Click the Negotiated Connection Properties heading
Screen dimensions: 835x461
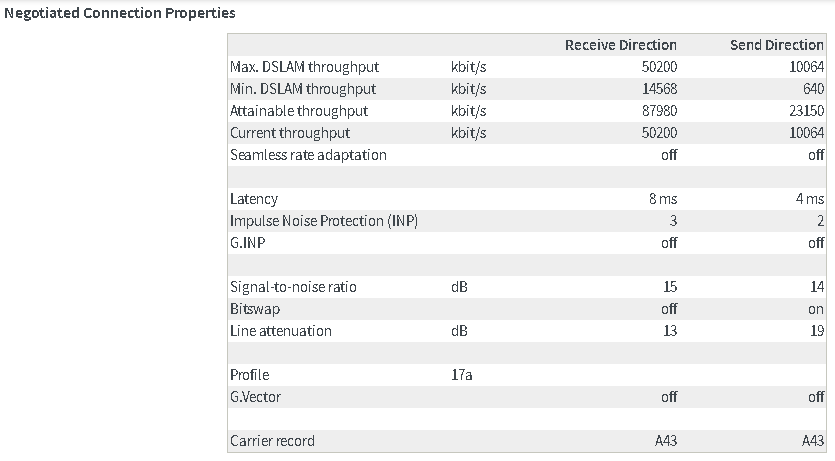tap(120, 15)
